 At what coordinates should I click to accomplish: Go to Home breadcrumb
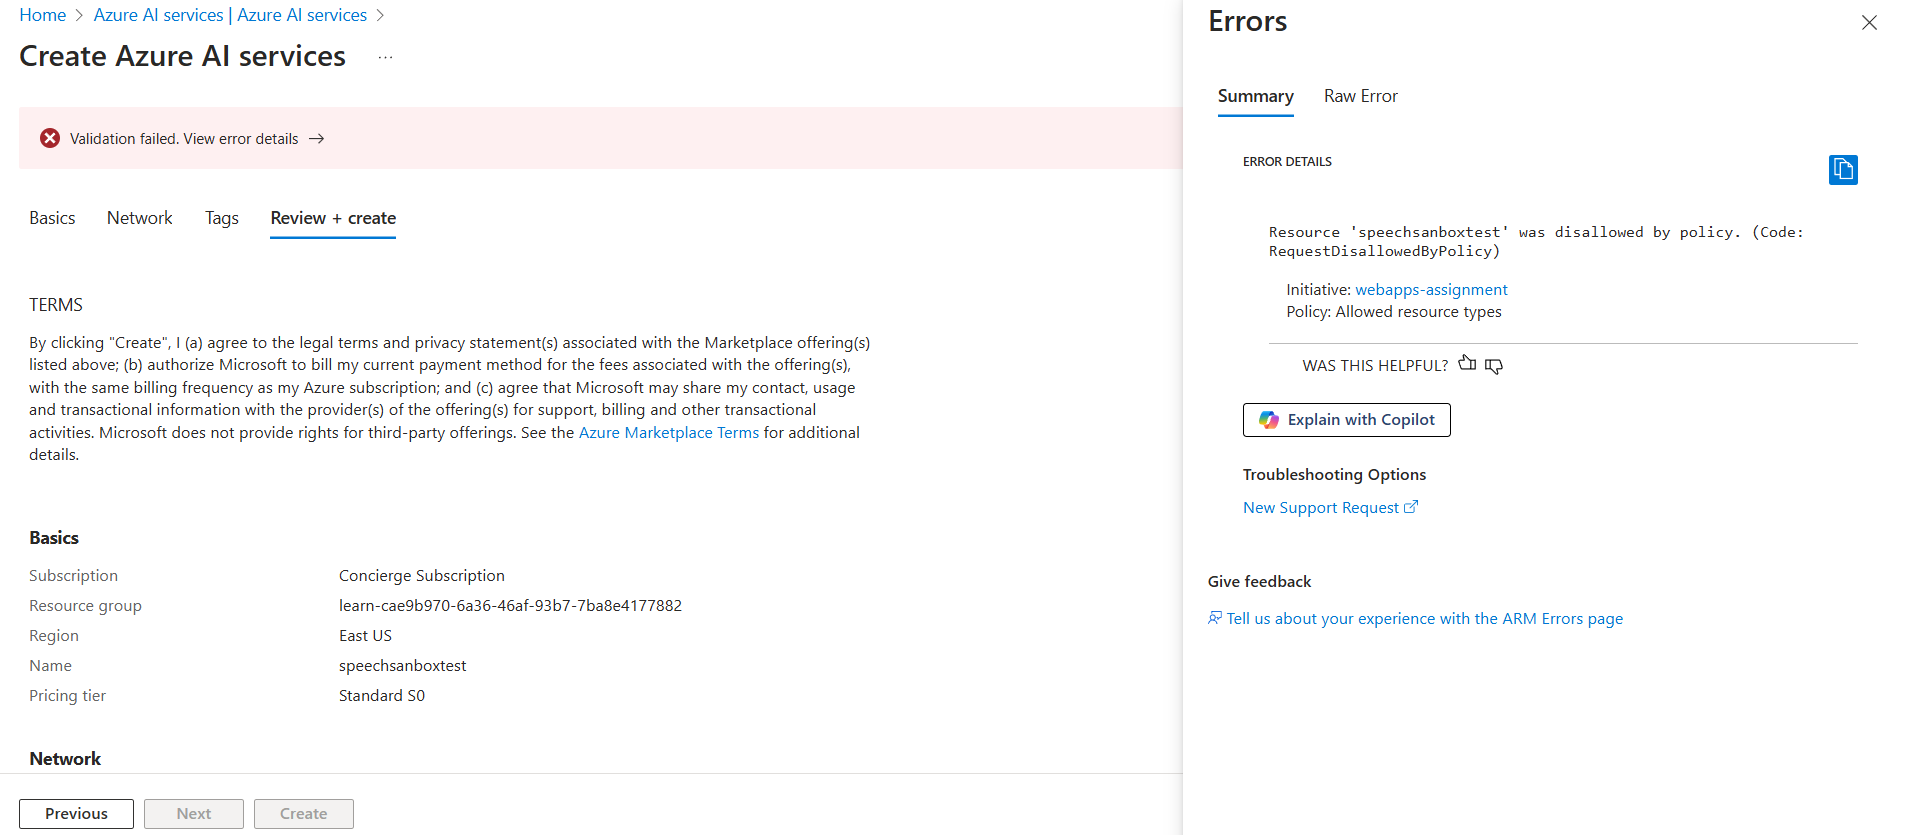point(43,15)
